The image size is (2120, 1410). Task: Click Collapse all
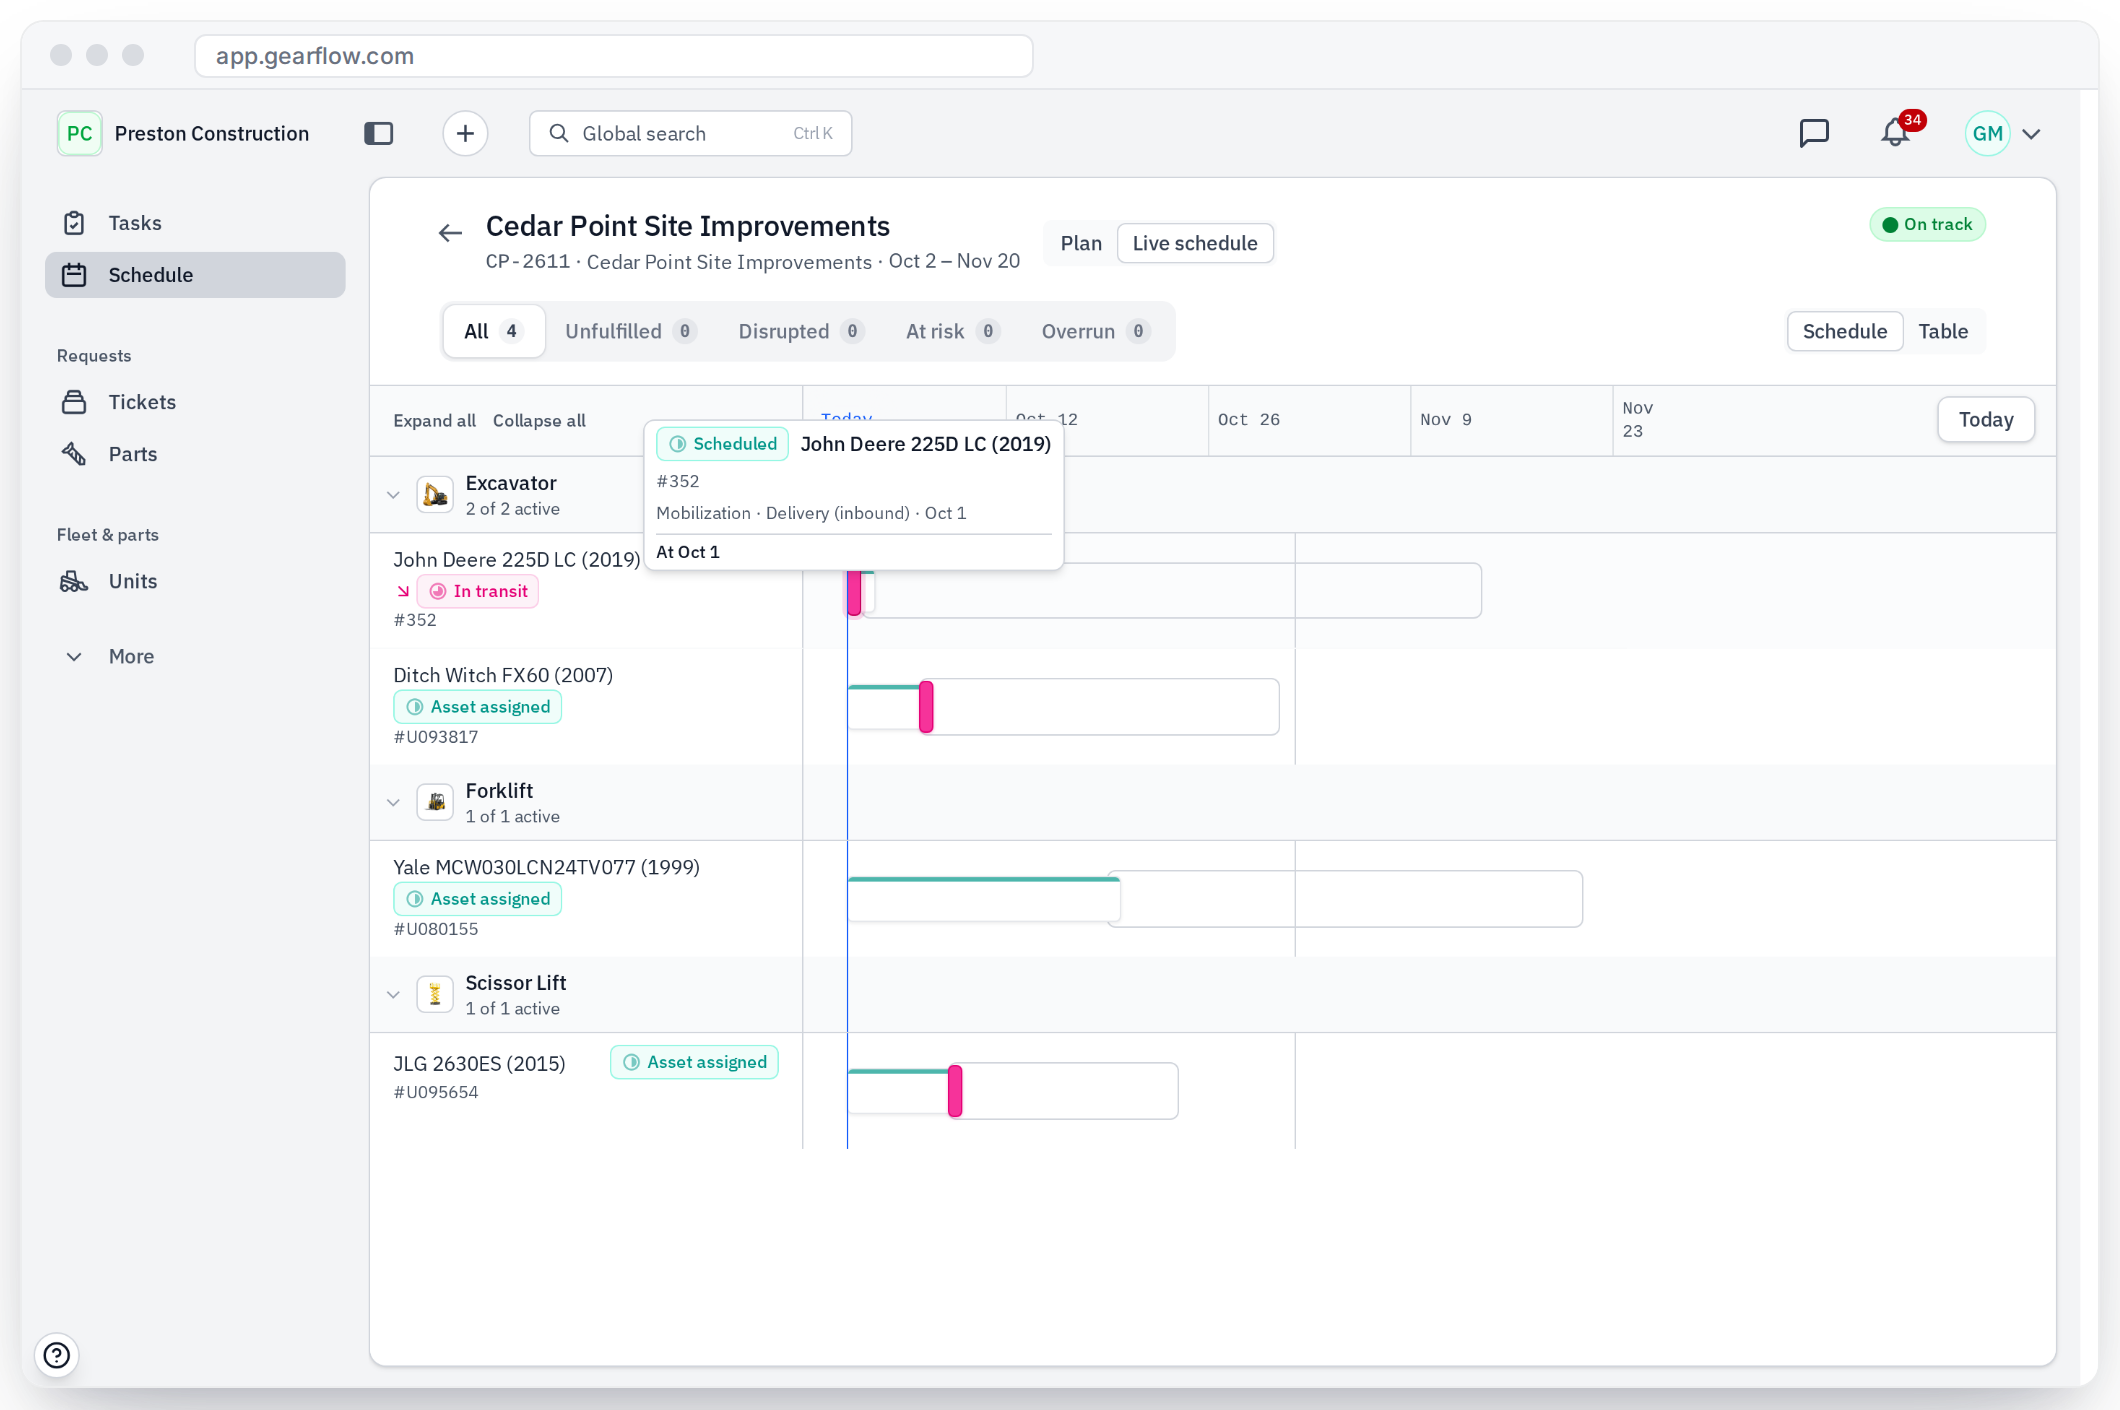tap(539, 421)
